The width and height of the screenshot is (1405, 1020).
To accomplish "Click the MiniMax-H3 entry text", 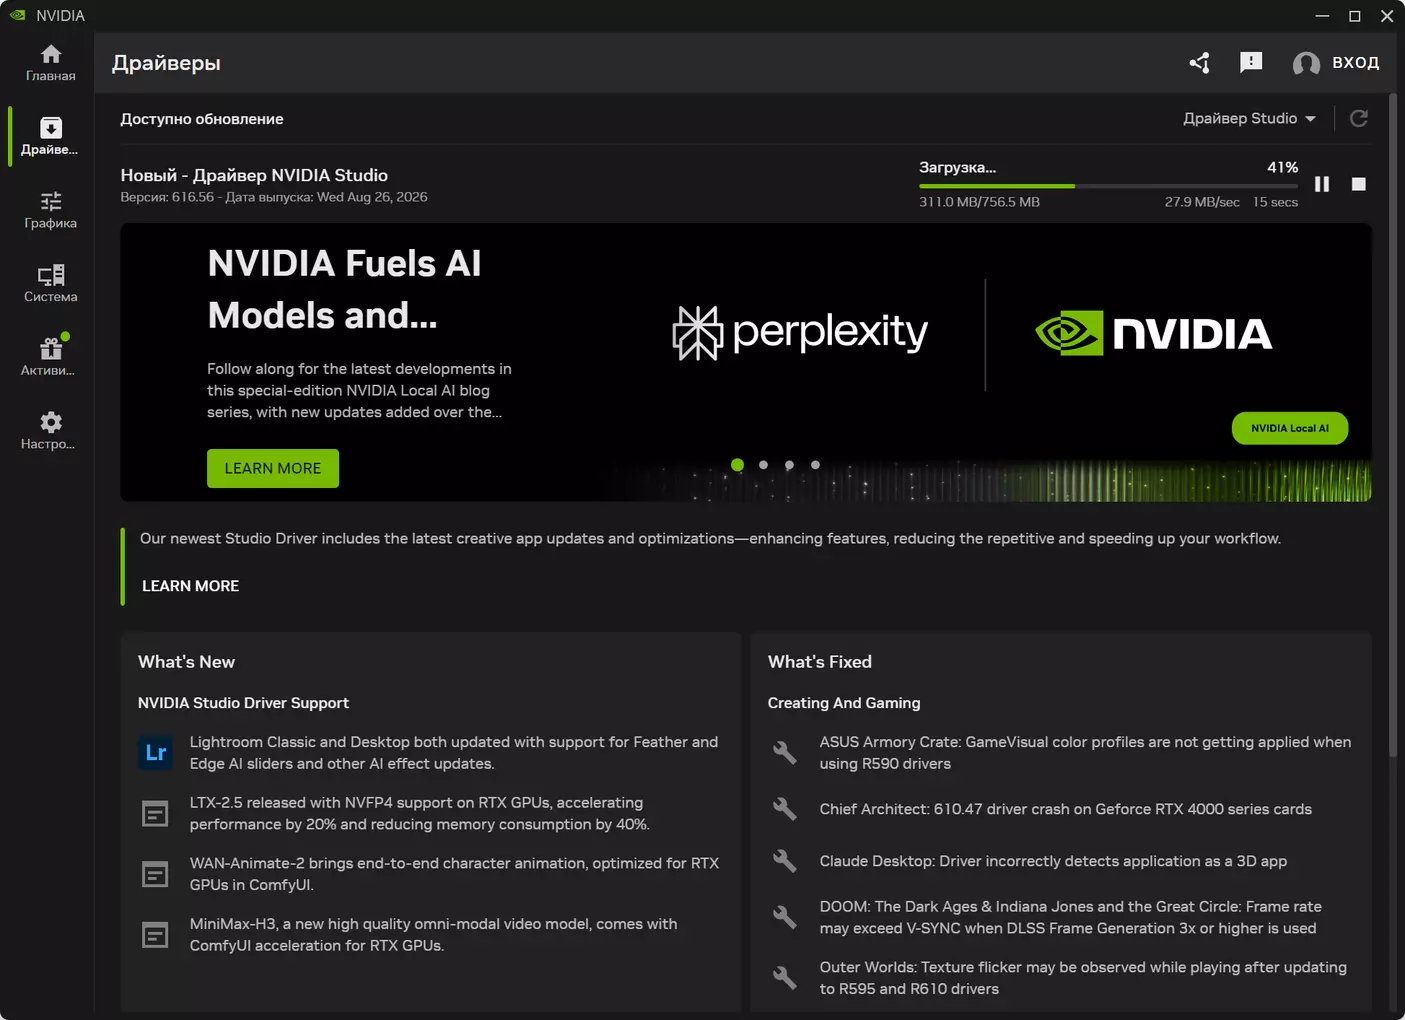I will (x=434, y=936).
